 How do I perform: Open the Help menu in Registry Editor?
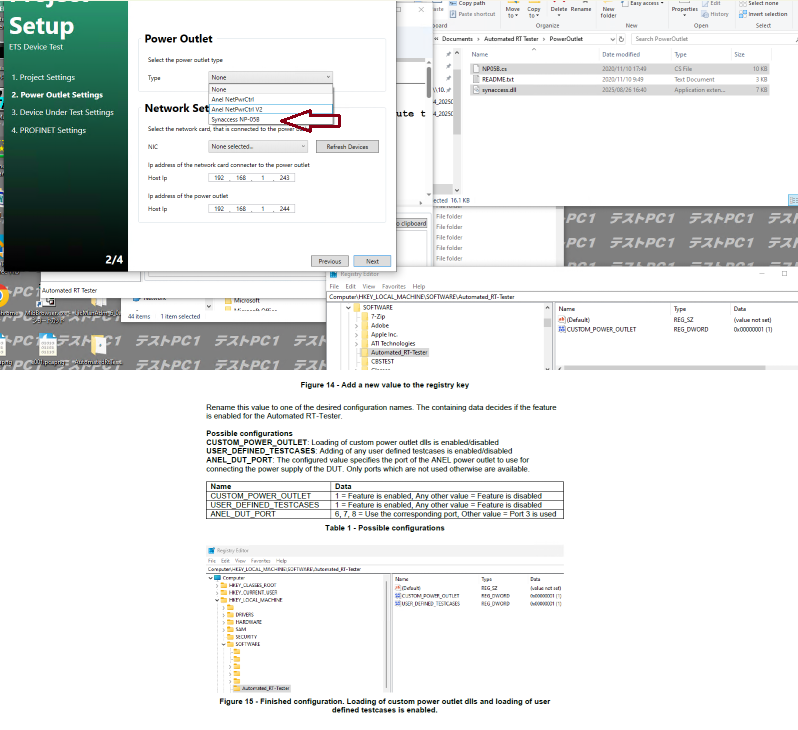(419, 287)
